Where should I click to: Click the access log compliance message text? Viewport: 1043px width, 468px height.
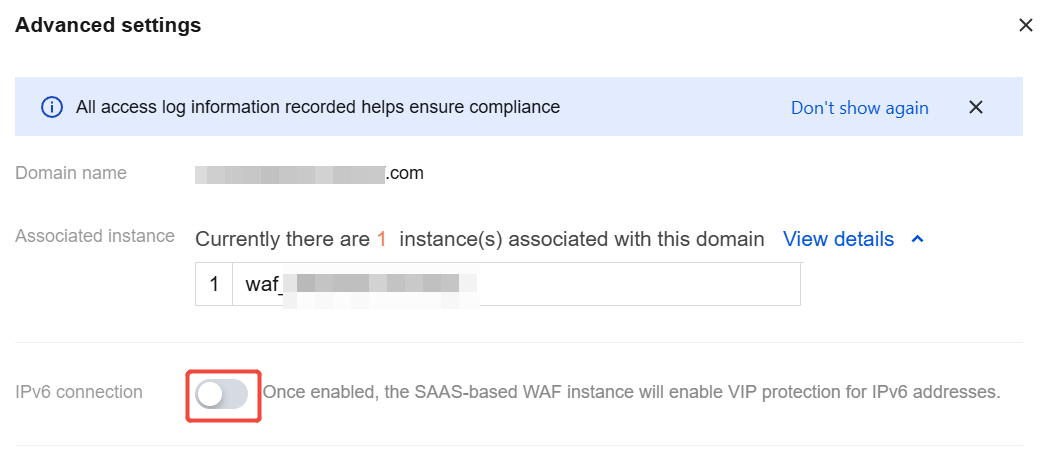click(x=317, y=107)
